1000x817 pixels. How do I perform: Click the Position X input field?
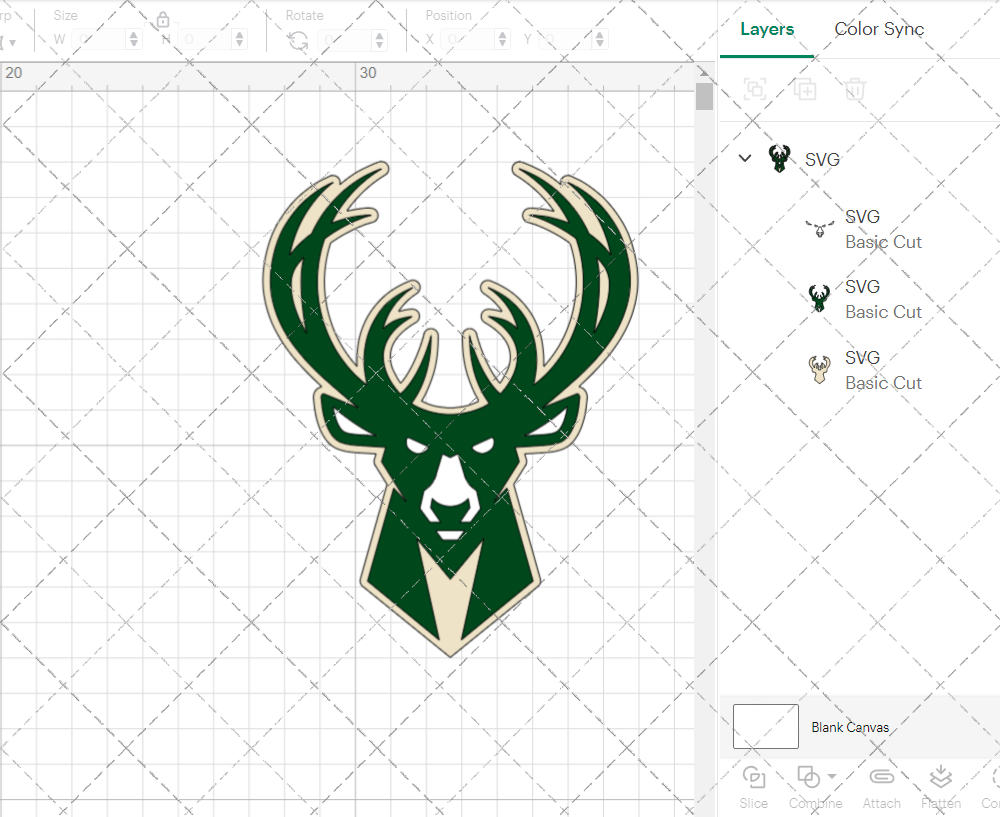[x=468, y=40]
